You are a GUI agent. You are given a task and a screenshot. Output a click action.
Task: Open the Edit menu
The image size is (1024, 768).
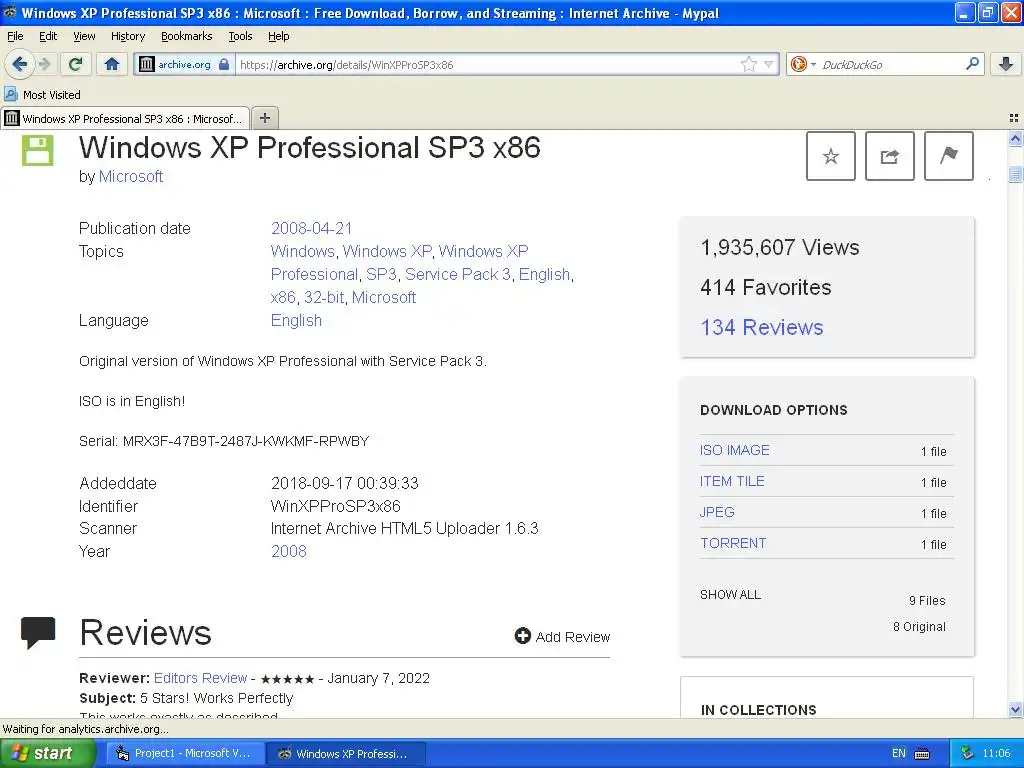click(x=48, y=36)
